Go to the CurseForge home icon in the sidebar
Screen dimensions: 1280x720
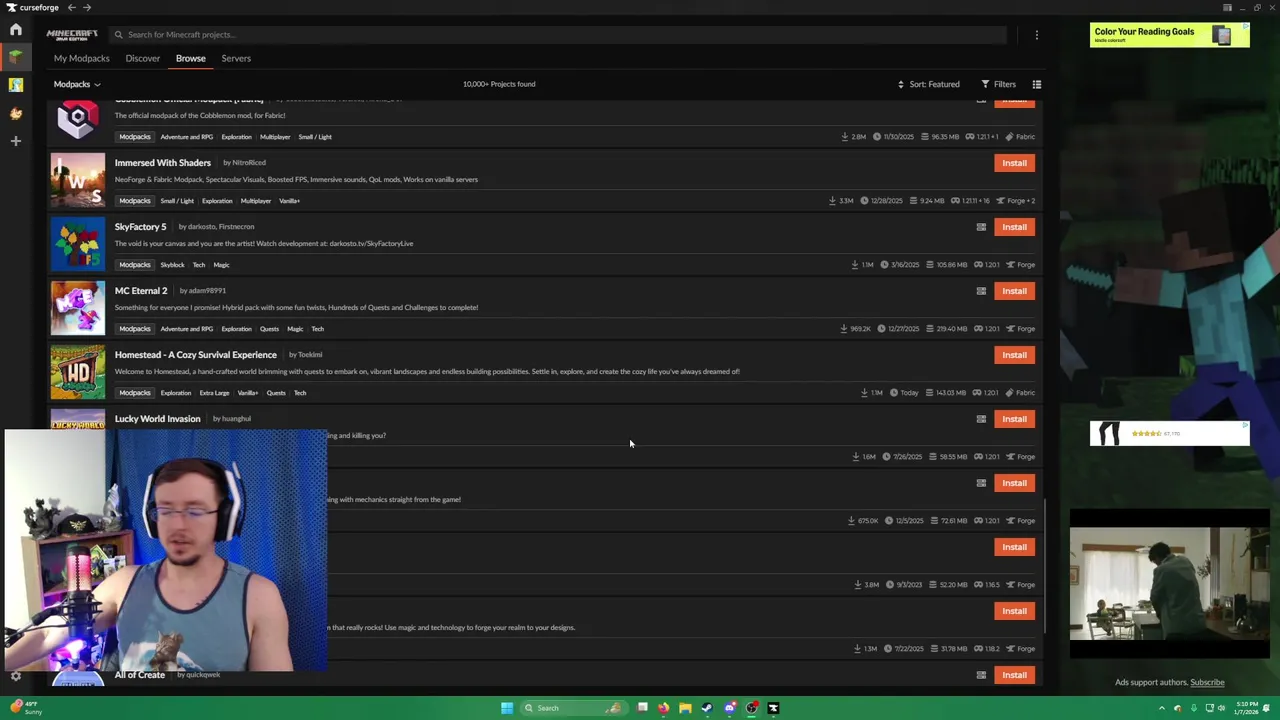point(16,30)
